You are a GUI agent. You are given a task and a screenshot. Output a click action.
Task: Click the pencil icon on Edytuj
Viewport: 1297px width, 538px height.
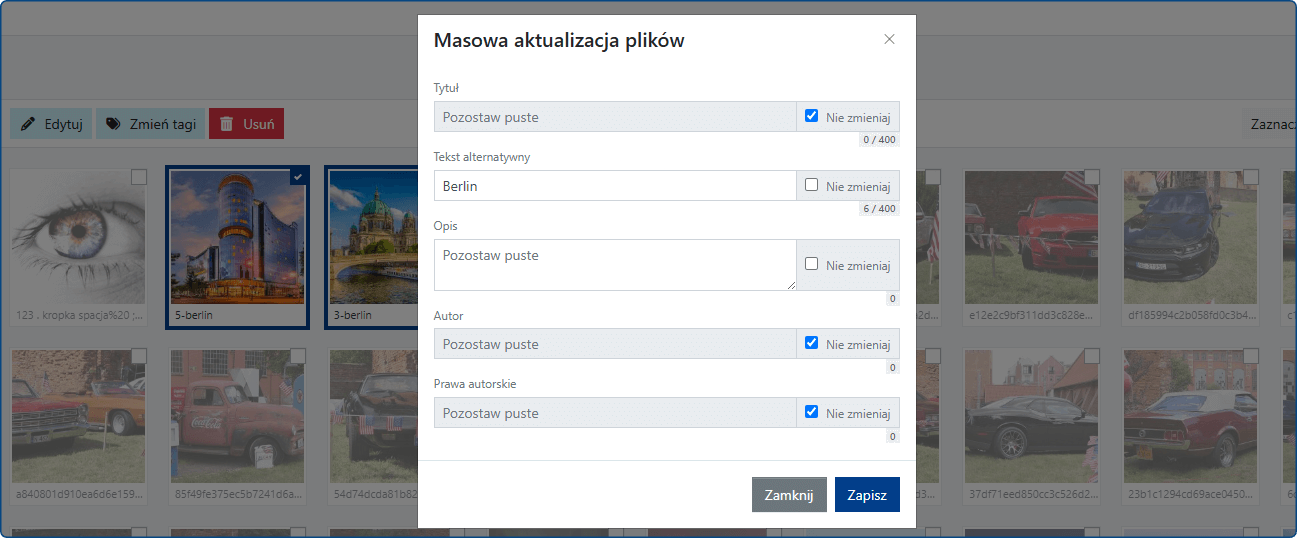click(28, 124)
